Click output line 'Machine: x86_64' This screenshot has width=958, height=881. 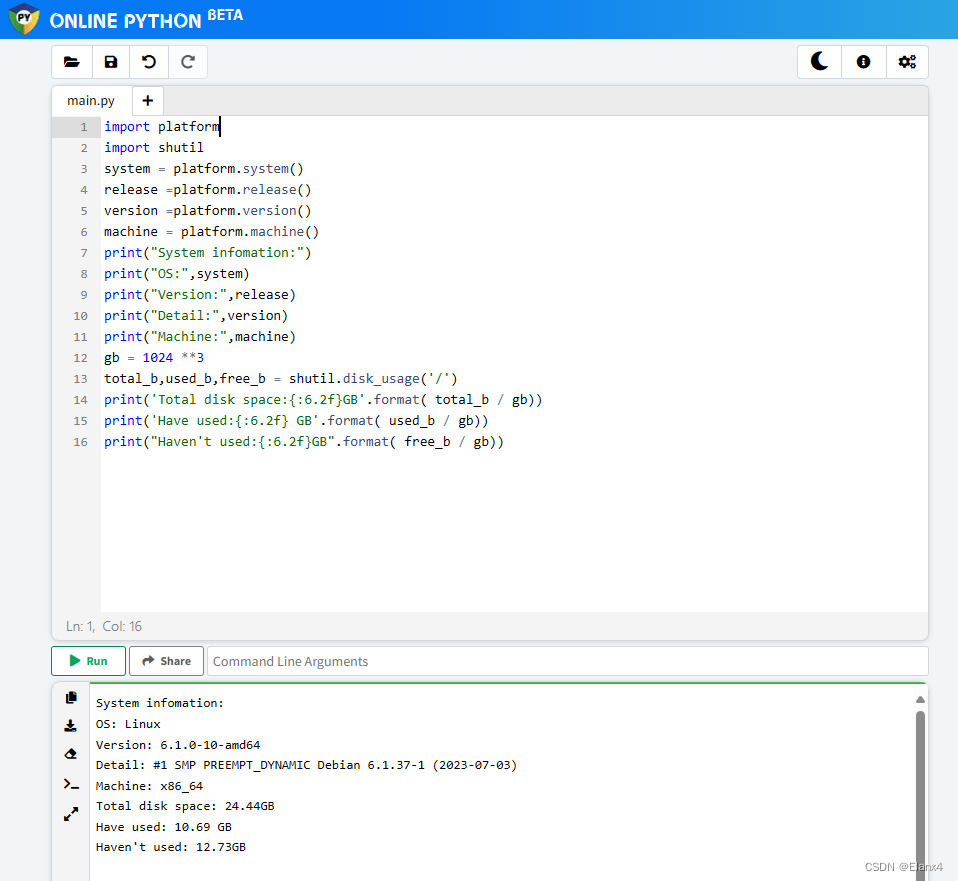click(x=149, y=786)
